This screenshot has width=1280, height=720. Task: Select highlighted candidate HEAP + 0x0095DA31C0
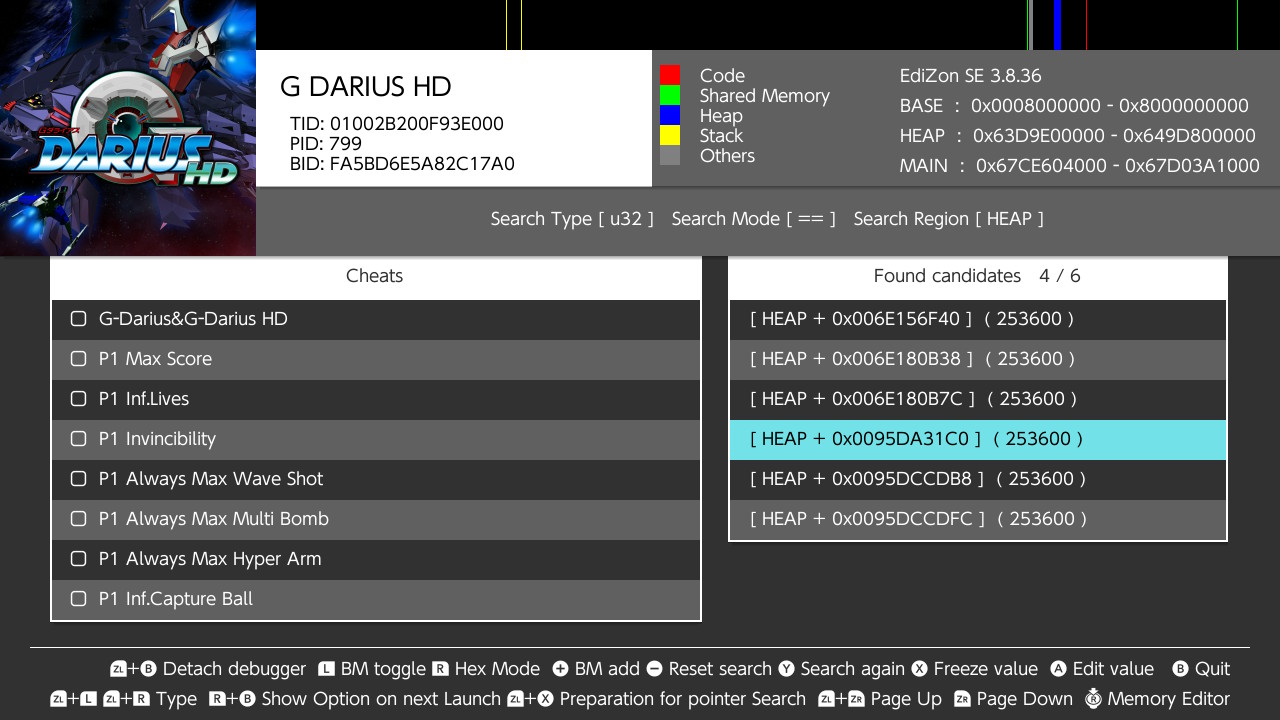click(978, 440)
